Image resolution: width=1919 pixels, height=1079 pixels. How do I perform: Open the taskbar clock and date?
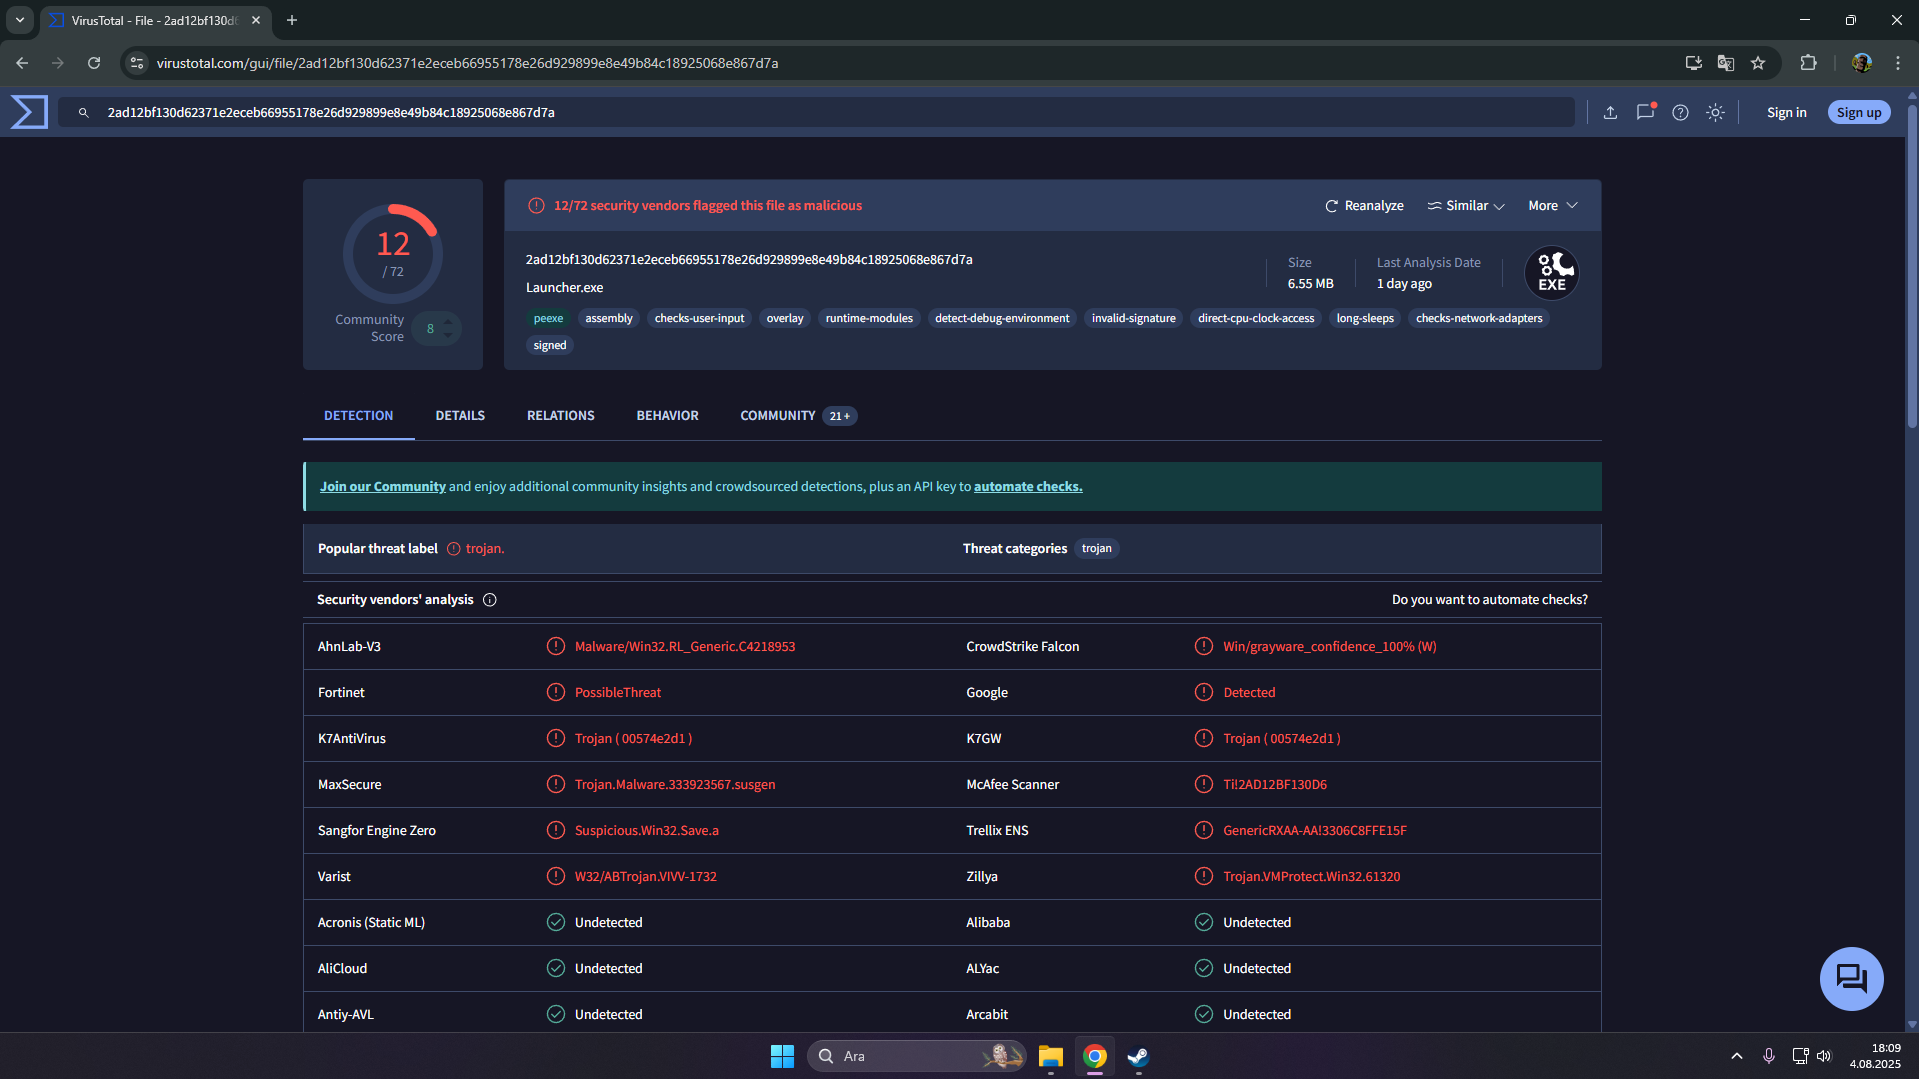(1875, 1056)
